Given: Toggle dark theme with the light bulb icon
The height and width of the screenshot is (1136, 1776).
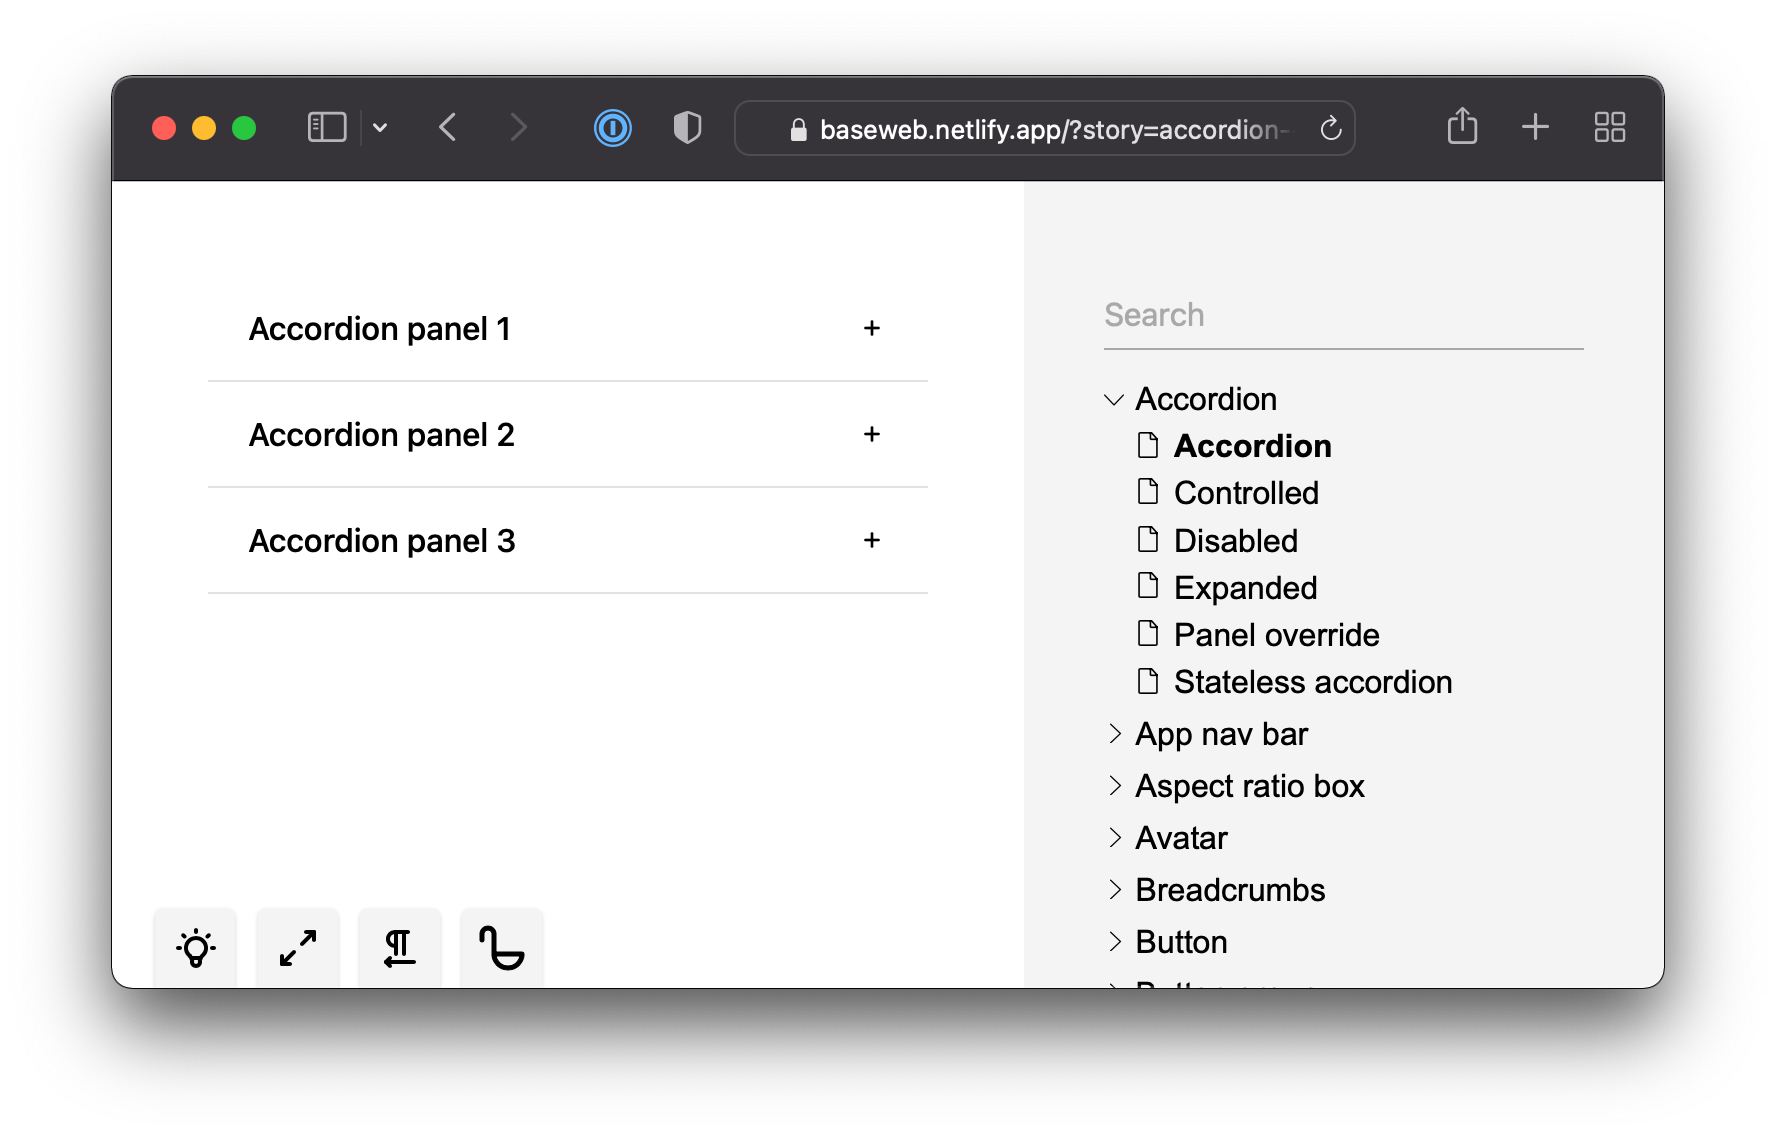Looking at the screenshot, I should pyautogui.click(x=195, y=948).
